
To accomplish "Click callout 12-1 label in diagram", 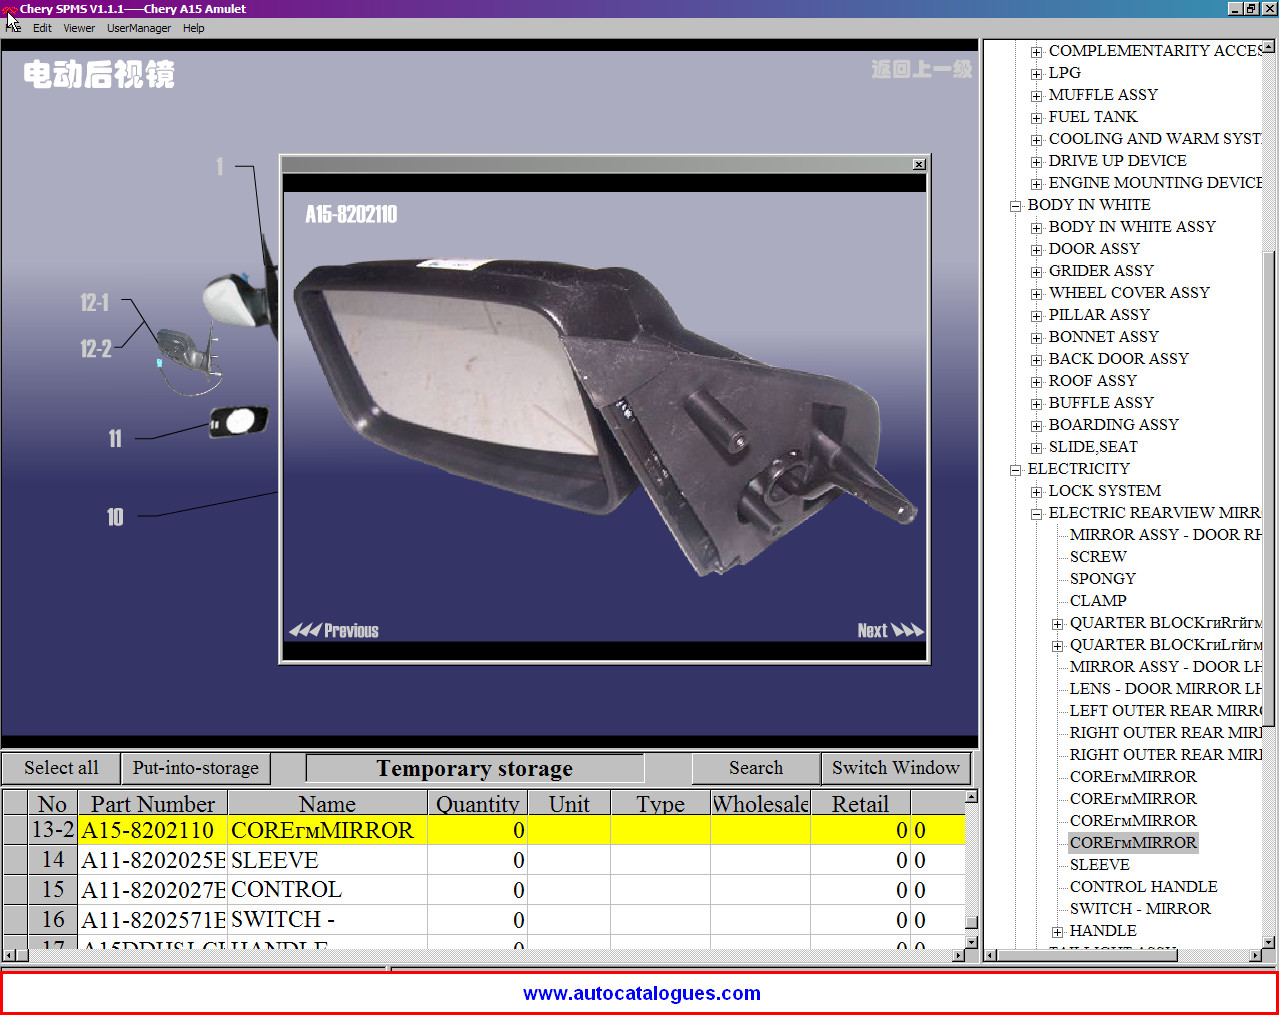I will coord(95,303).
